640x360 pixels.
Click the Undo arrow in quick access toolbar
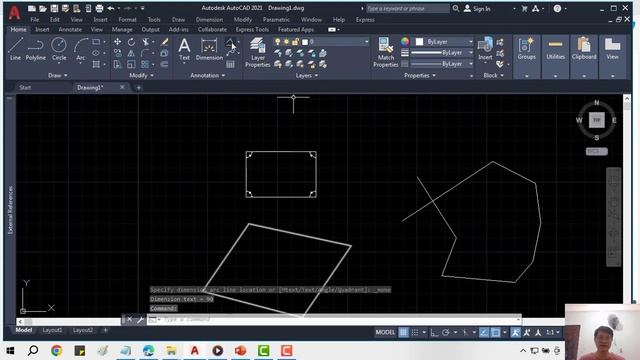click(111, 8)
